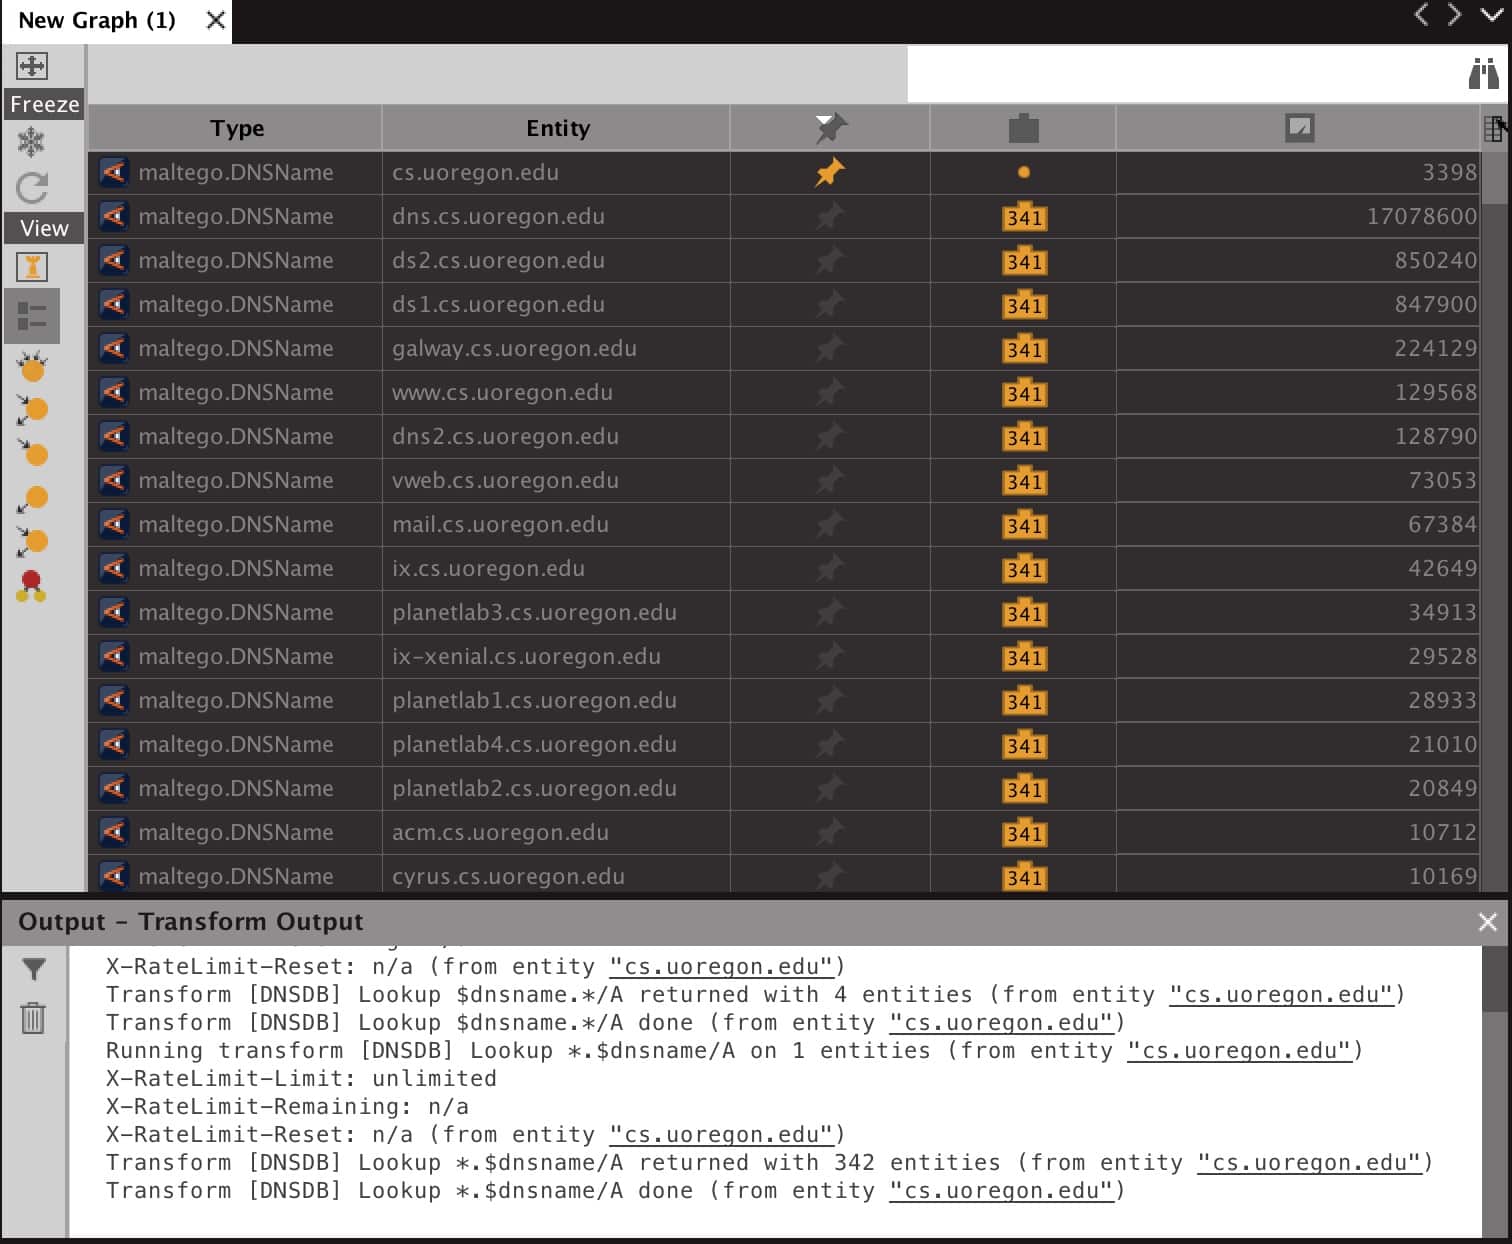
Task: Select the list view icon
Action: (32, 316)
